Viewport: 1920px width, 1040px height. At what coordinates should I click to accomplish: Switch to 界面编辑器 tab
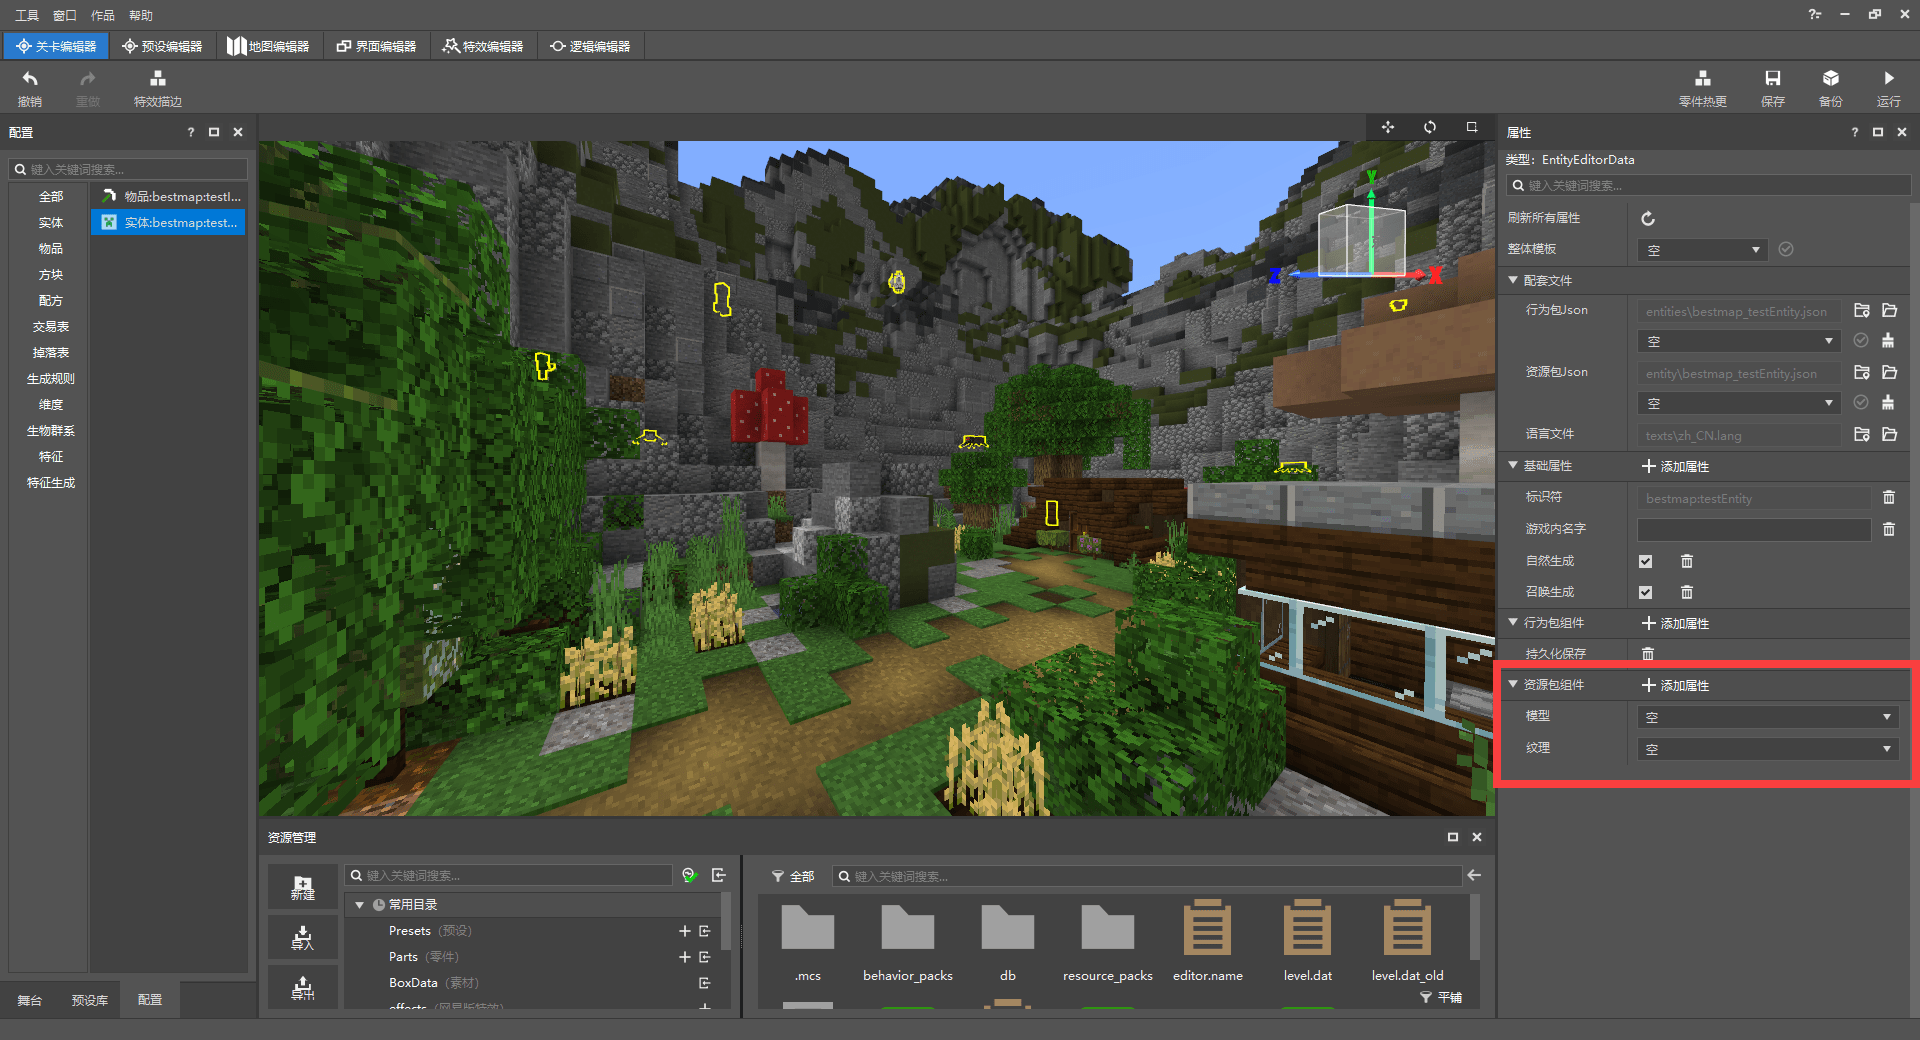pyautogui.click(x=376, y=46)
